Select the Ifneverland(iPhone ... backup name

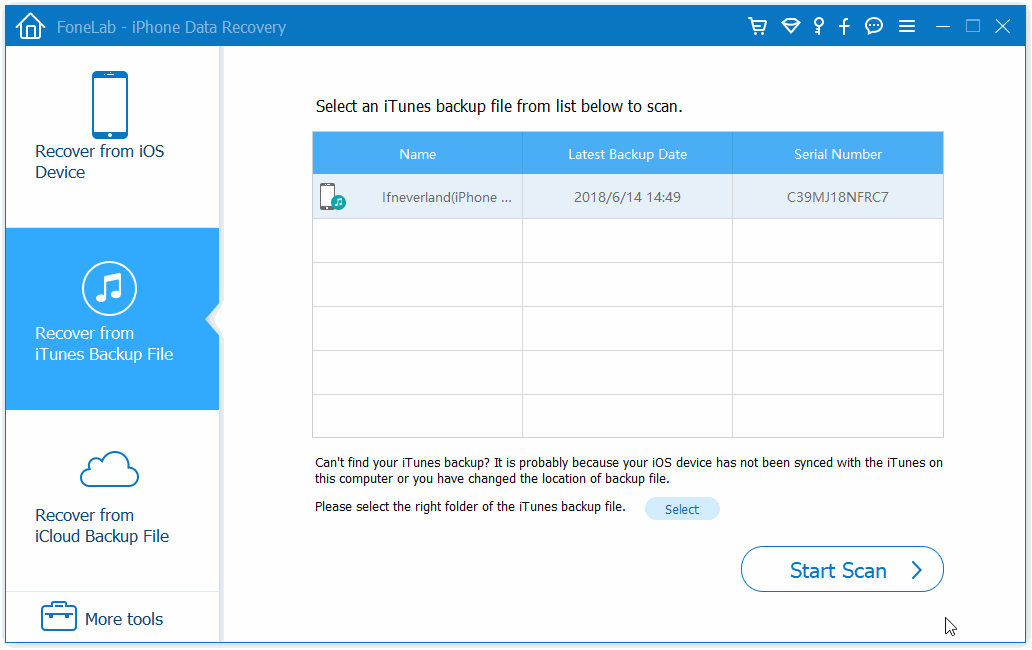pyautogui.click(x=446, y=197)
